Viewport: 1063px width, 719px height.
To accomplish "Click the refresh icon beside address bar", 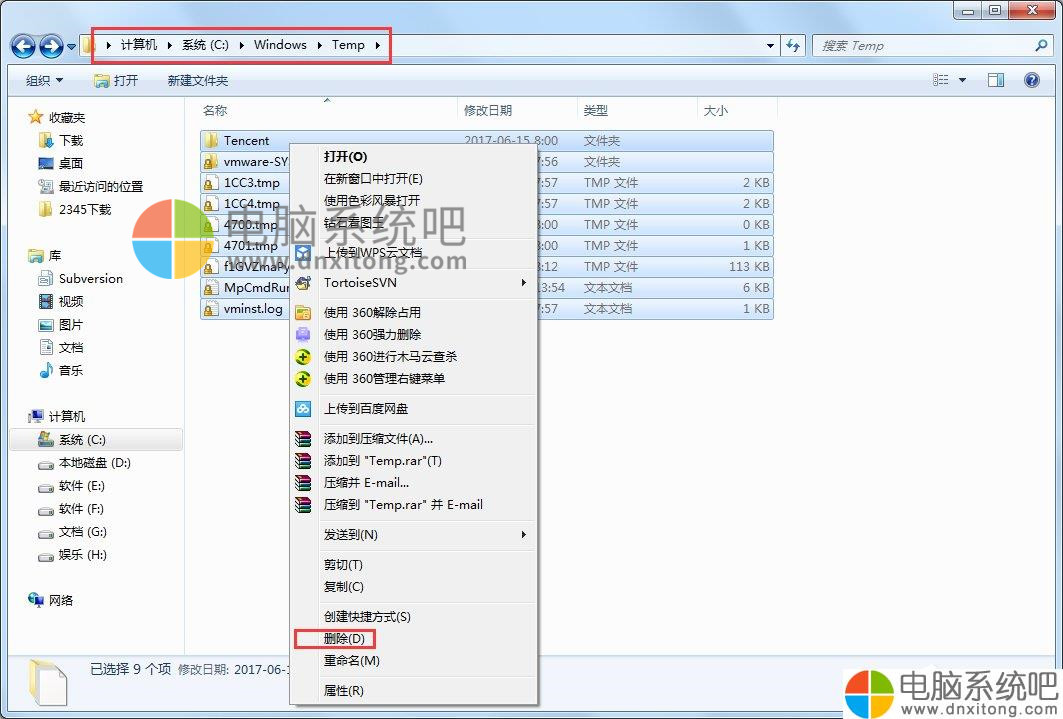I will coord(794,46).
